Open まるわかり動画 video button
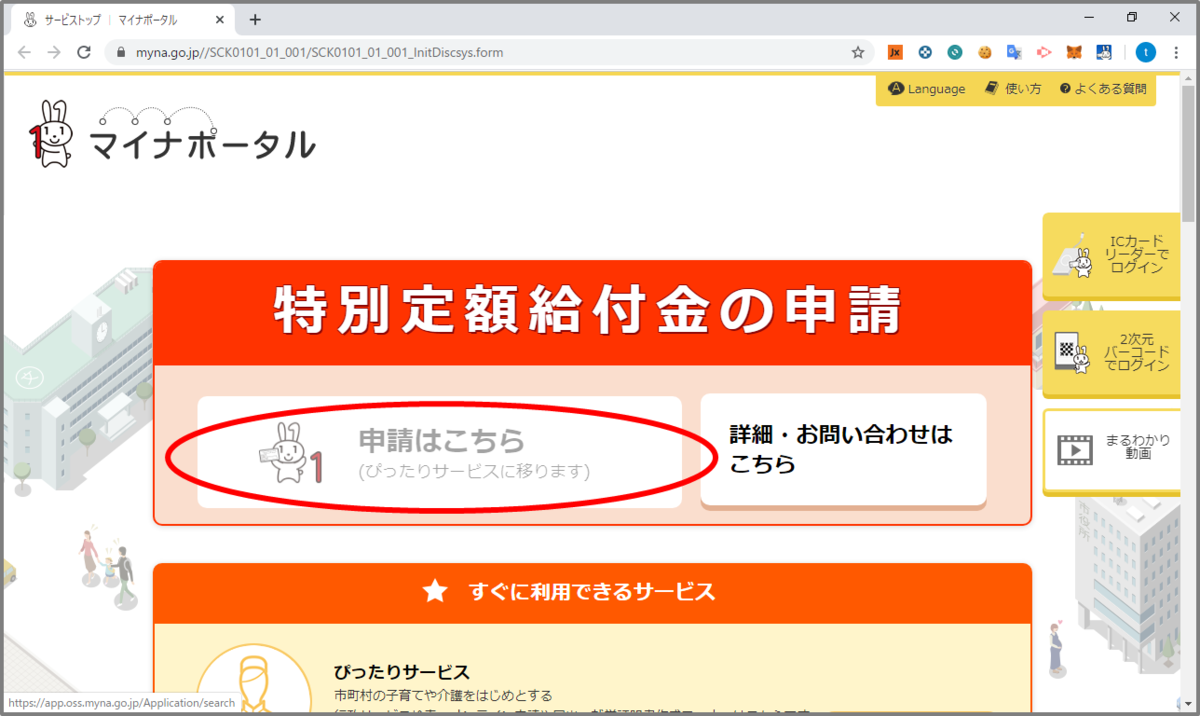 [1111, 451]
